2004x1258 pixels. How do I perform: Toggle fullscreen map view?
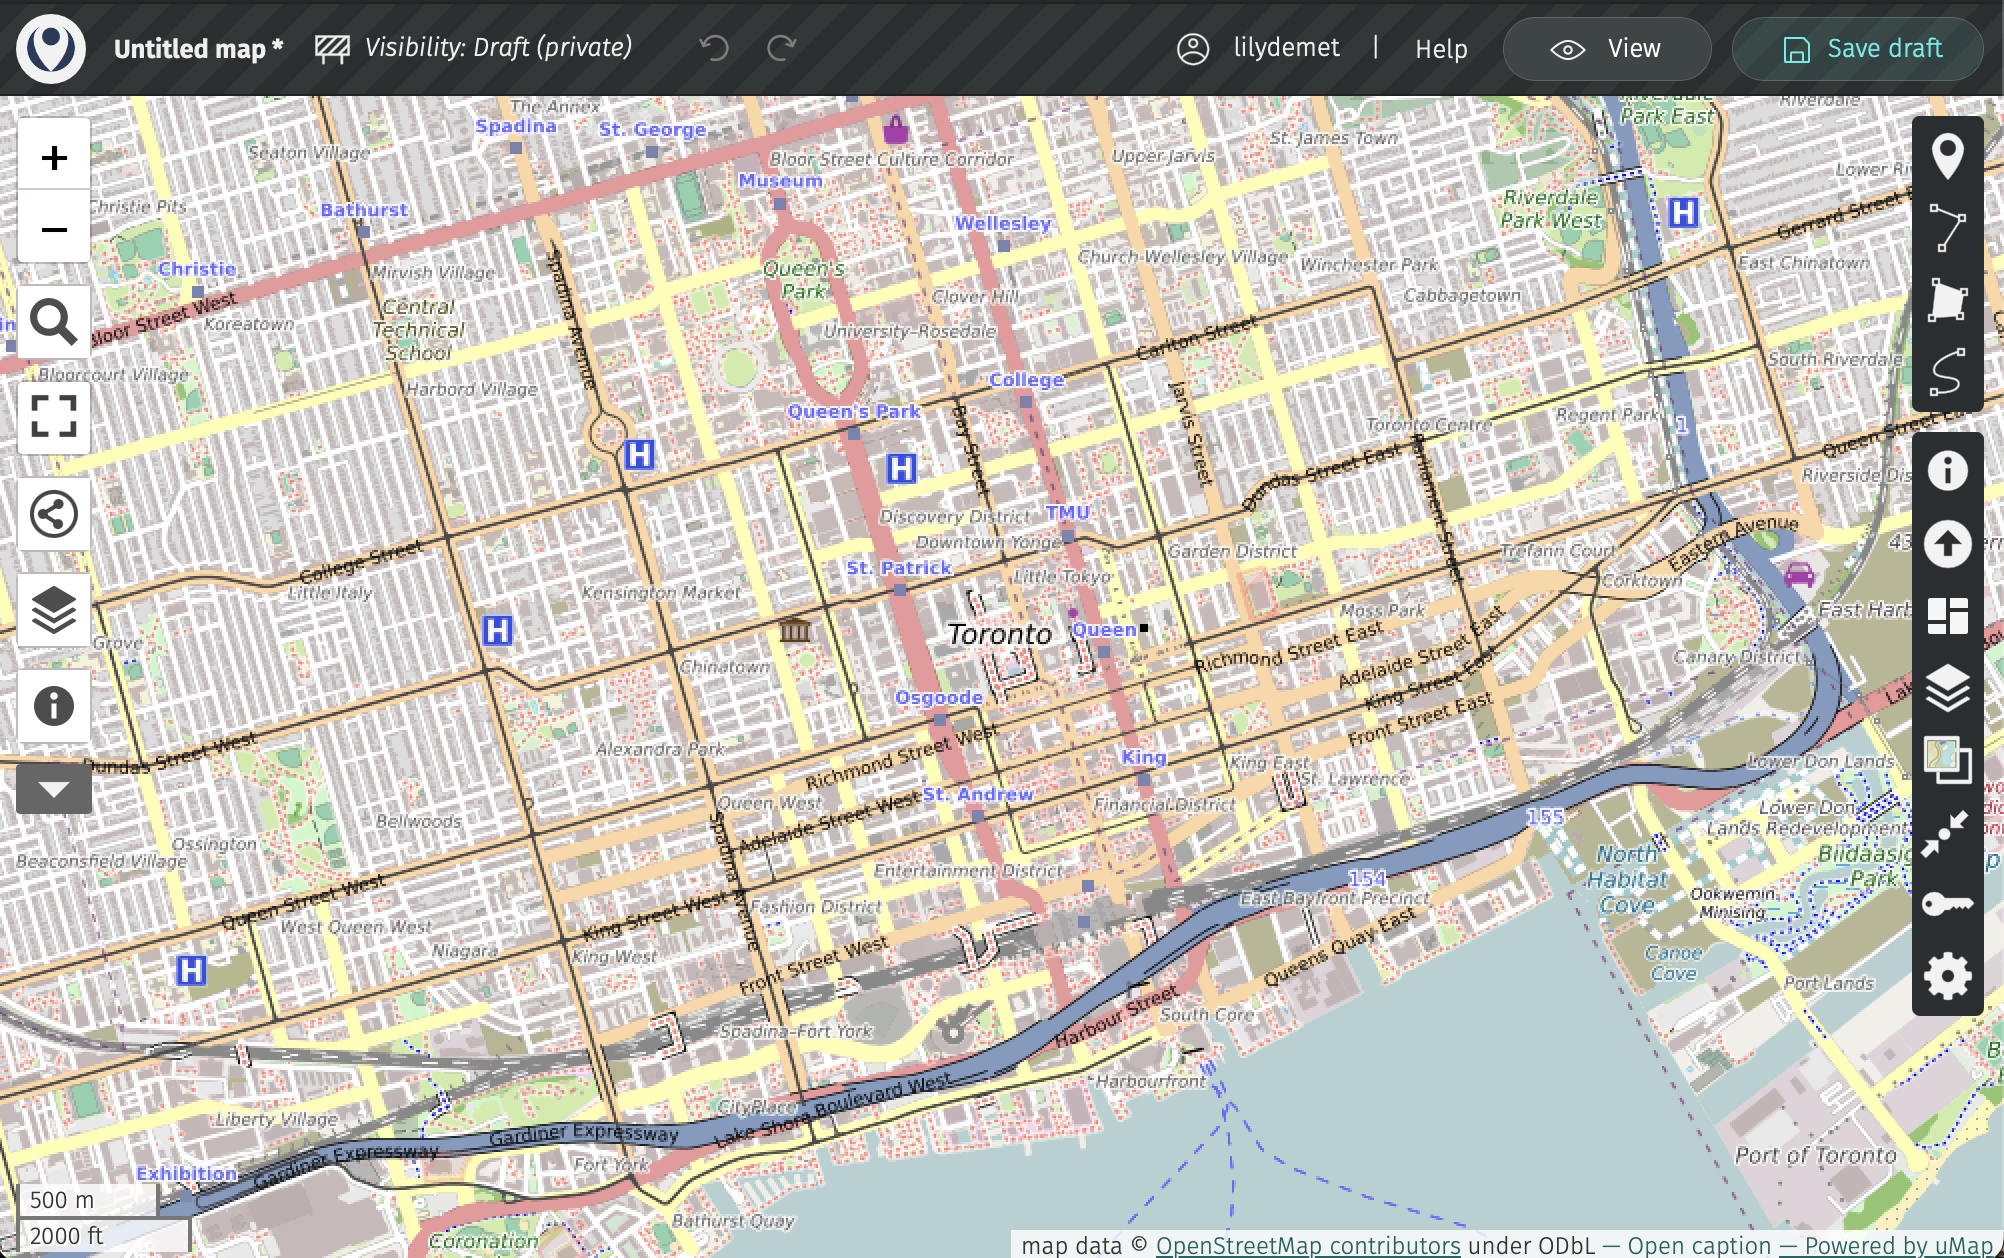[x=54, y=416]
